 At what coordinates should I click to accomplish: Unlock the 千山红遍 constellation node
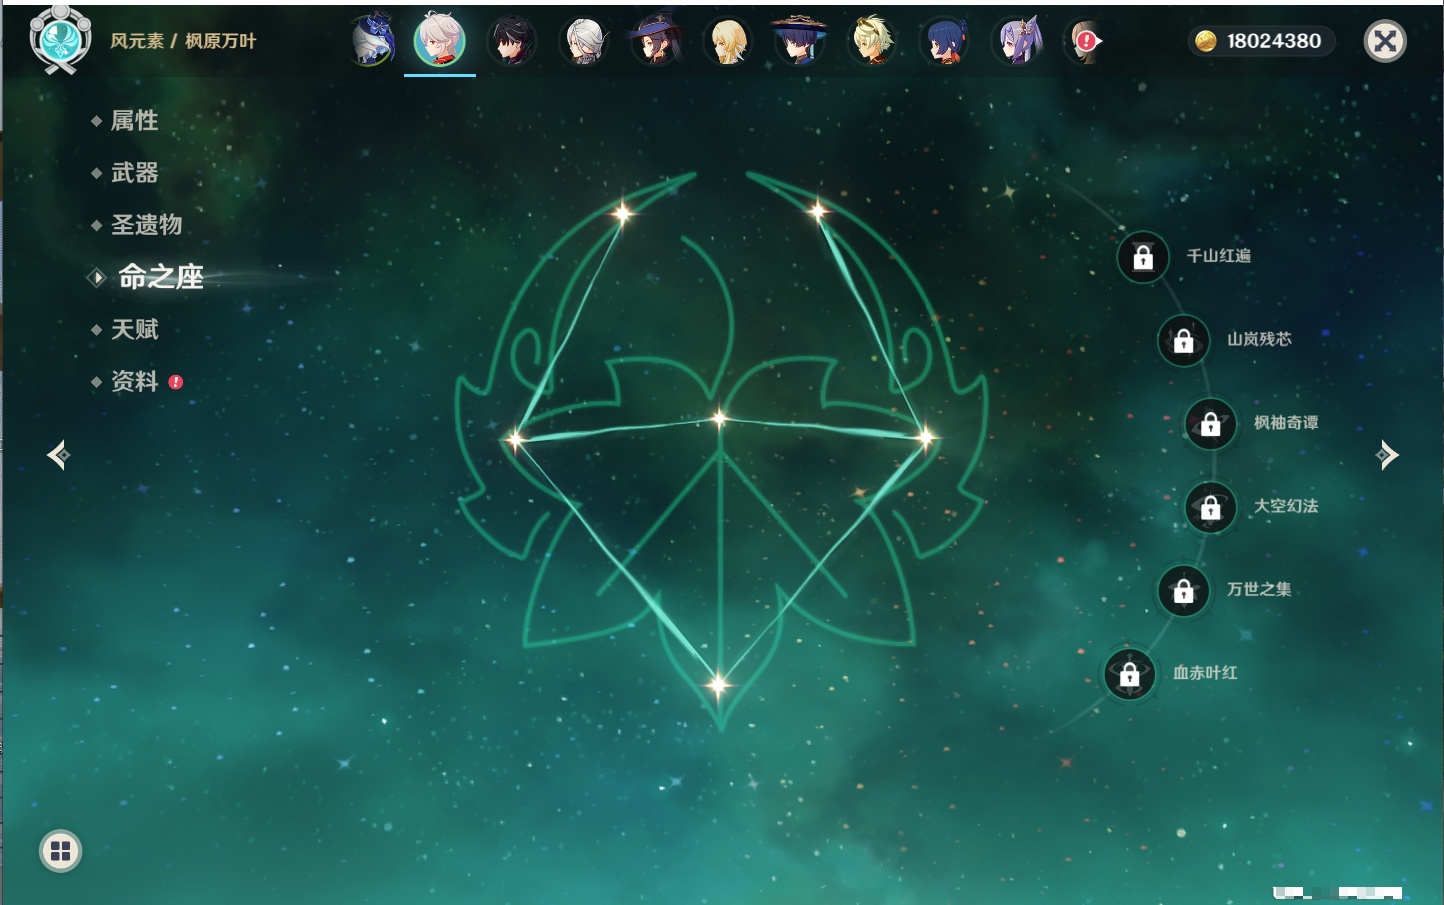1143,257
